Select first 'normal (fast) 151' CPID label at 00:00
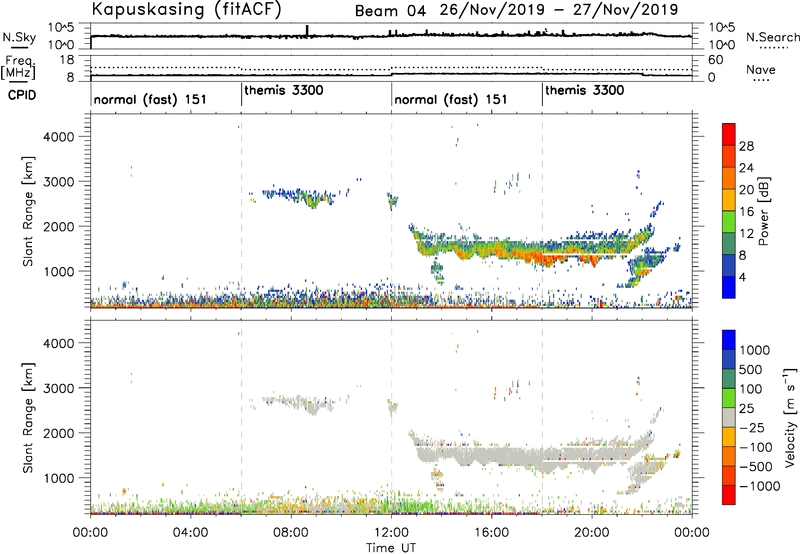 click(150, 99)
